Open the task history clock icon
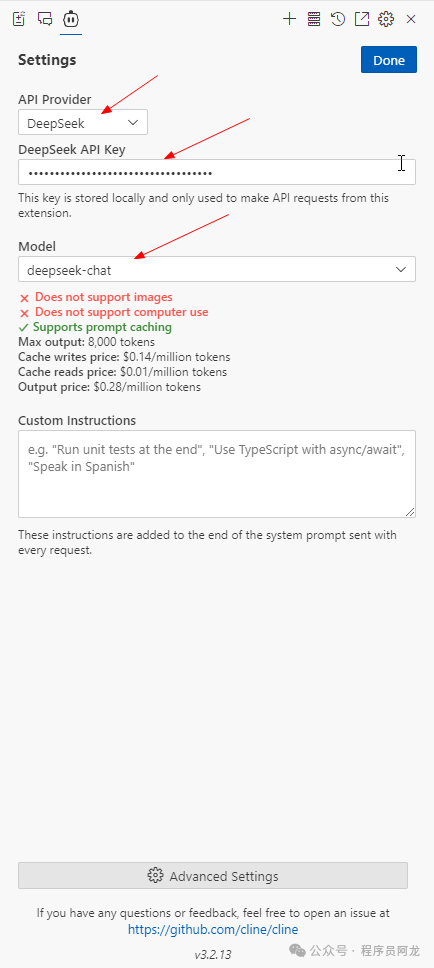 [338, 19]
